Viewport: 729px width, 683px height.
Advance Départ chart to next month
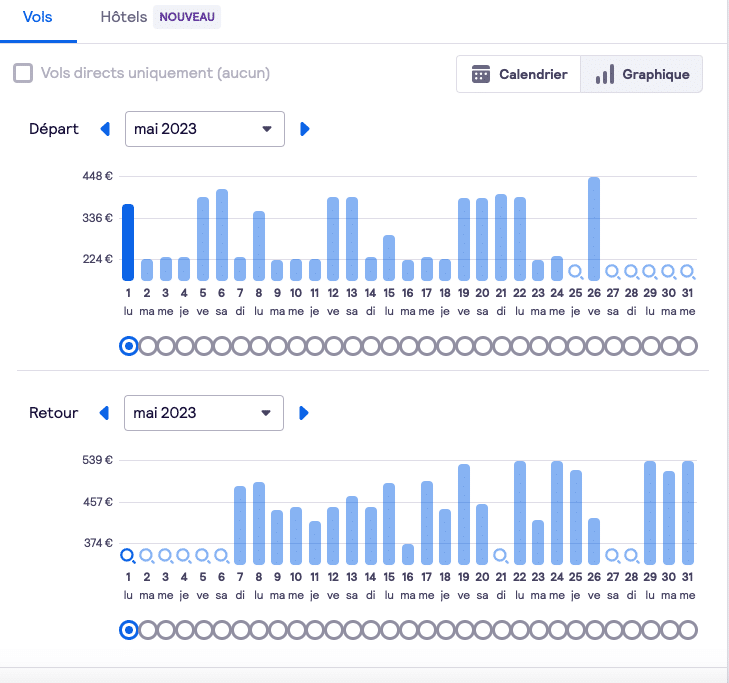tap(305, 129)
